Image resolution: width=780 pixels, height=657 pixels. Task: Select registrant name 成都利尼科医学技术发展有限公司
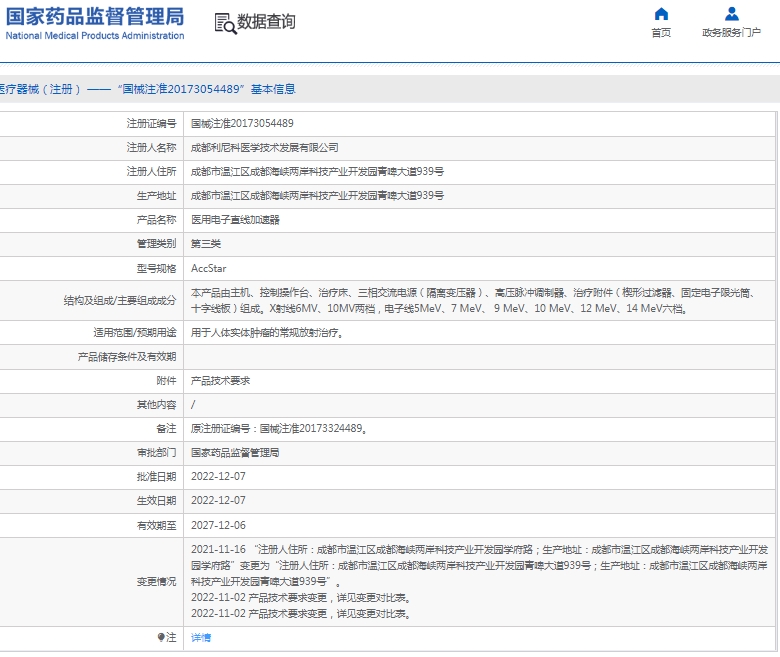(265, 148)
